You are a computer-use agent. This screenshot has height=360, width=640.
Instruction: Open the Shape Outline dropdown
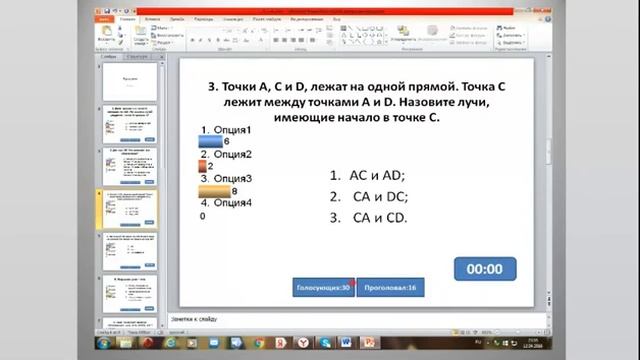tap(468, 36)
